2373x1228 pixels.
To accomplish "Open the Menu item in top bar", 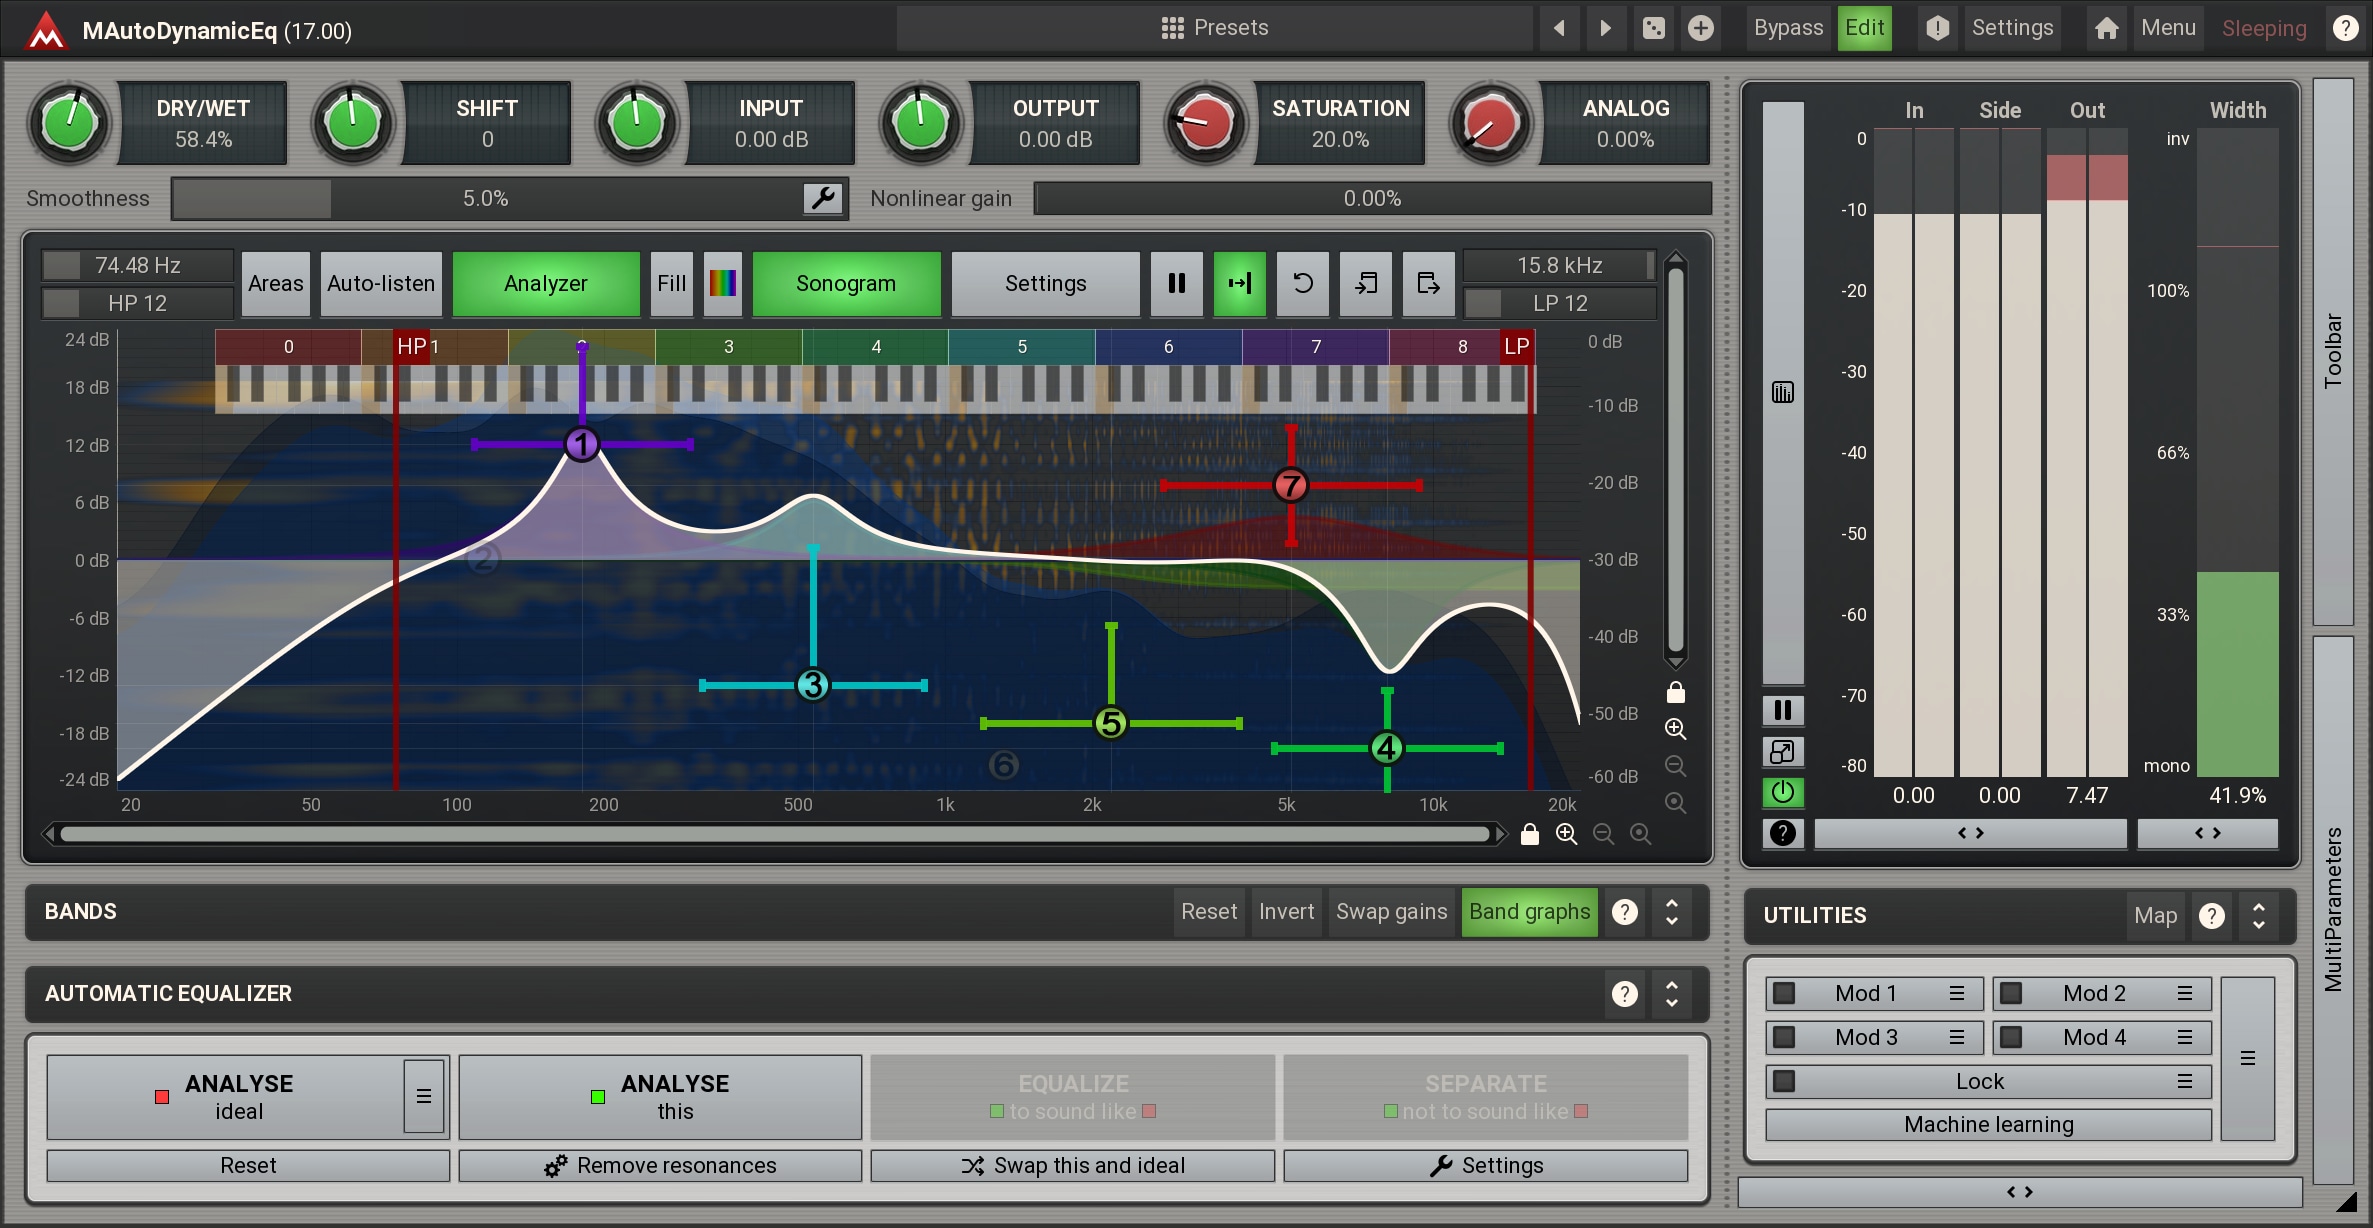I will pos(2167,28).
